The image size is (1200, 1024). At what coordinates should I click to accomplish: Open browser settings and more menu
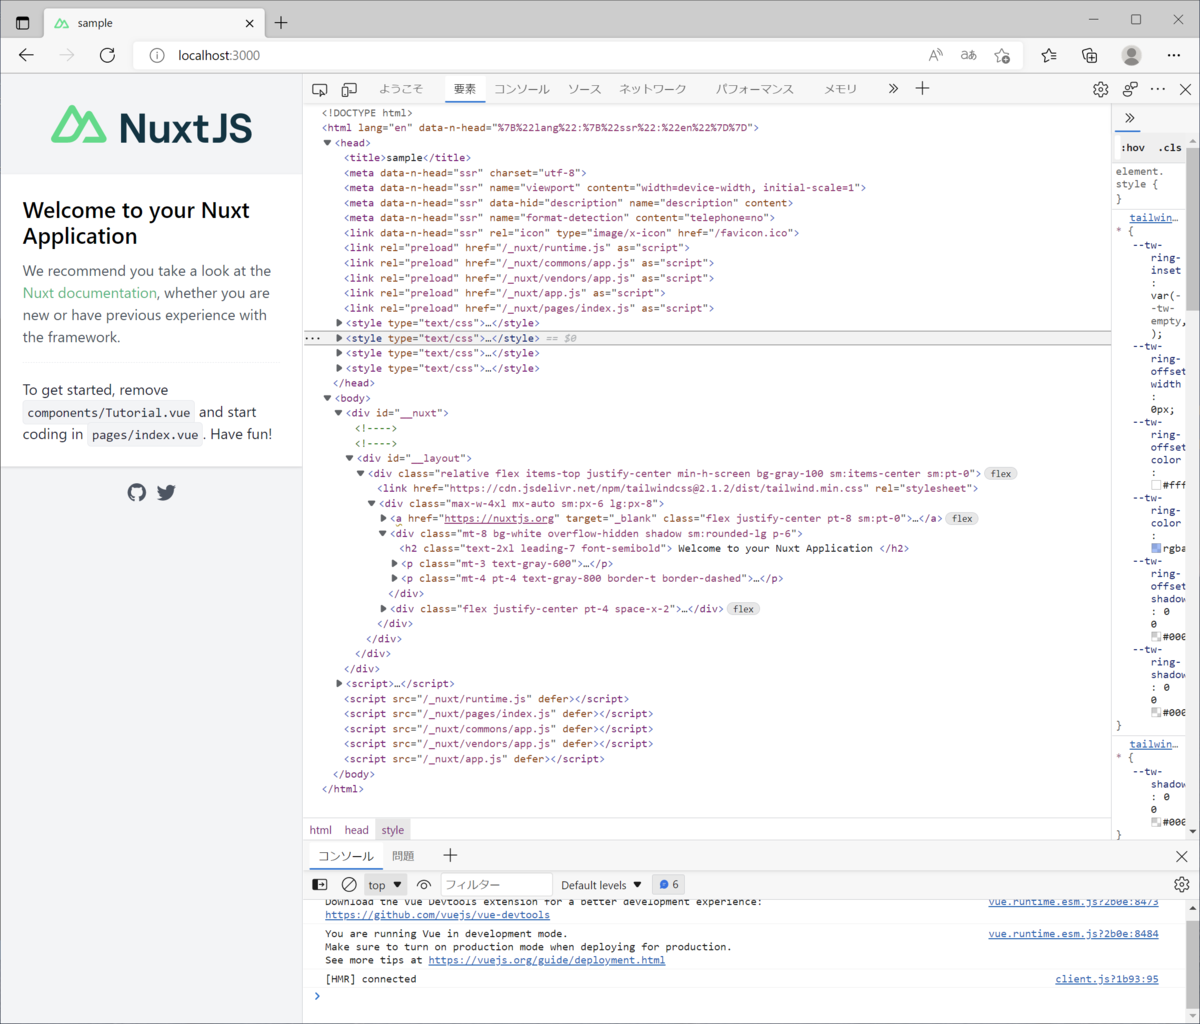1173,55
